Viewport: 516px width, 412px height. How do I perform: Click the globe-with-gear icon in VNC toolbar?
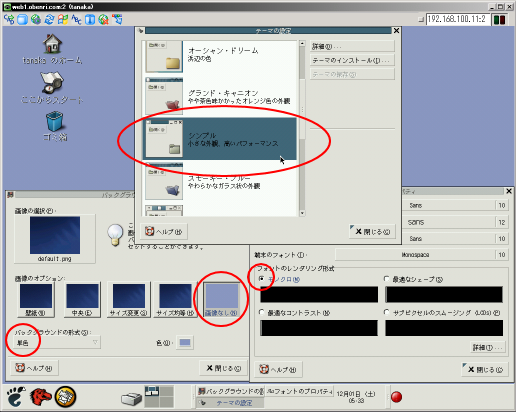click(x=36, y=20)
